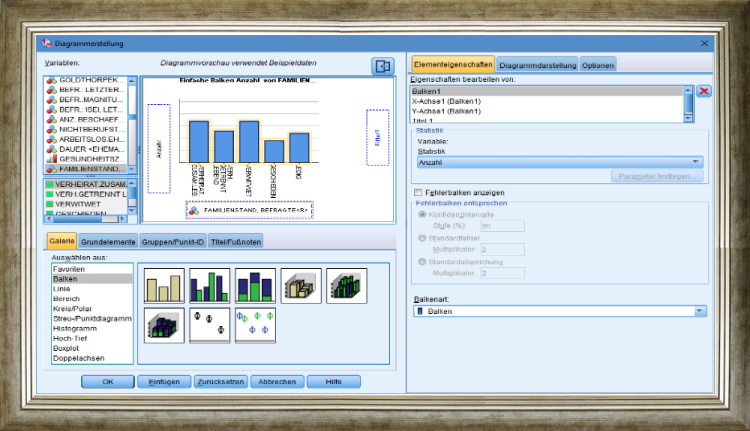750x431 pixels.
Task: Select the clustered error bar chart thumbnail
Action: tap(255, 326)
